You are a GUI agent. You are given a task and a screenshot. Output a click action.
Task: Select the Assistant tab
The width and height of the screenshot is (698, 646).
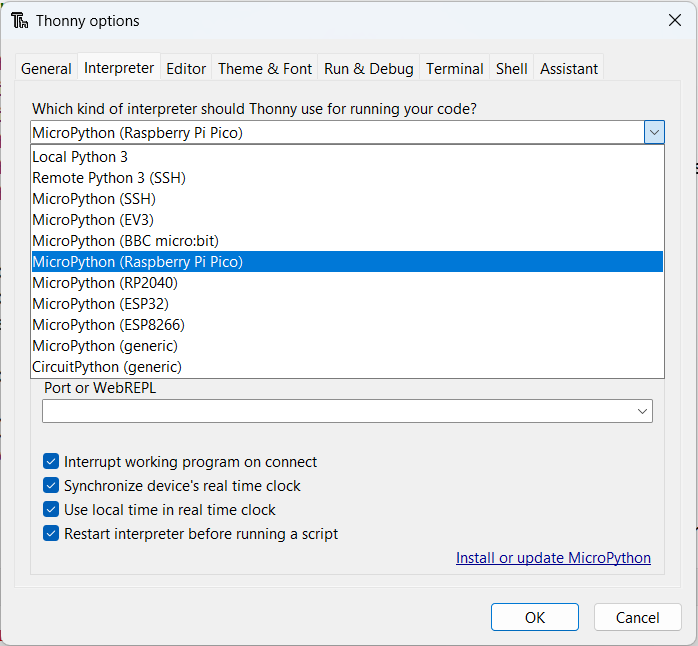coord(568,69)
